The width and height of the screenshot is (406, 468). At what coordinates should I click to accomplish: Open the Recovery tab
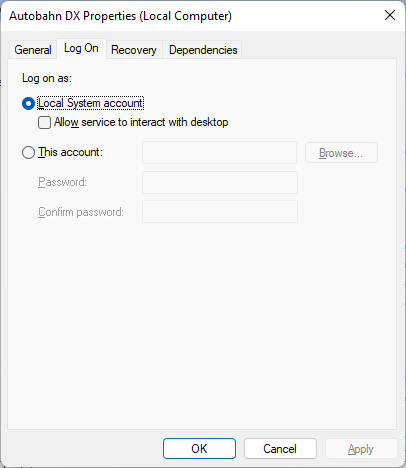pos(134,50)
